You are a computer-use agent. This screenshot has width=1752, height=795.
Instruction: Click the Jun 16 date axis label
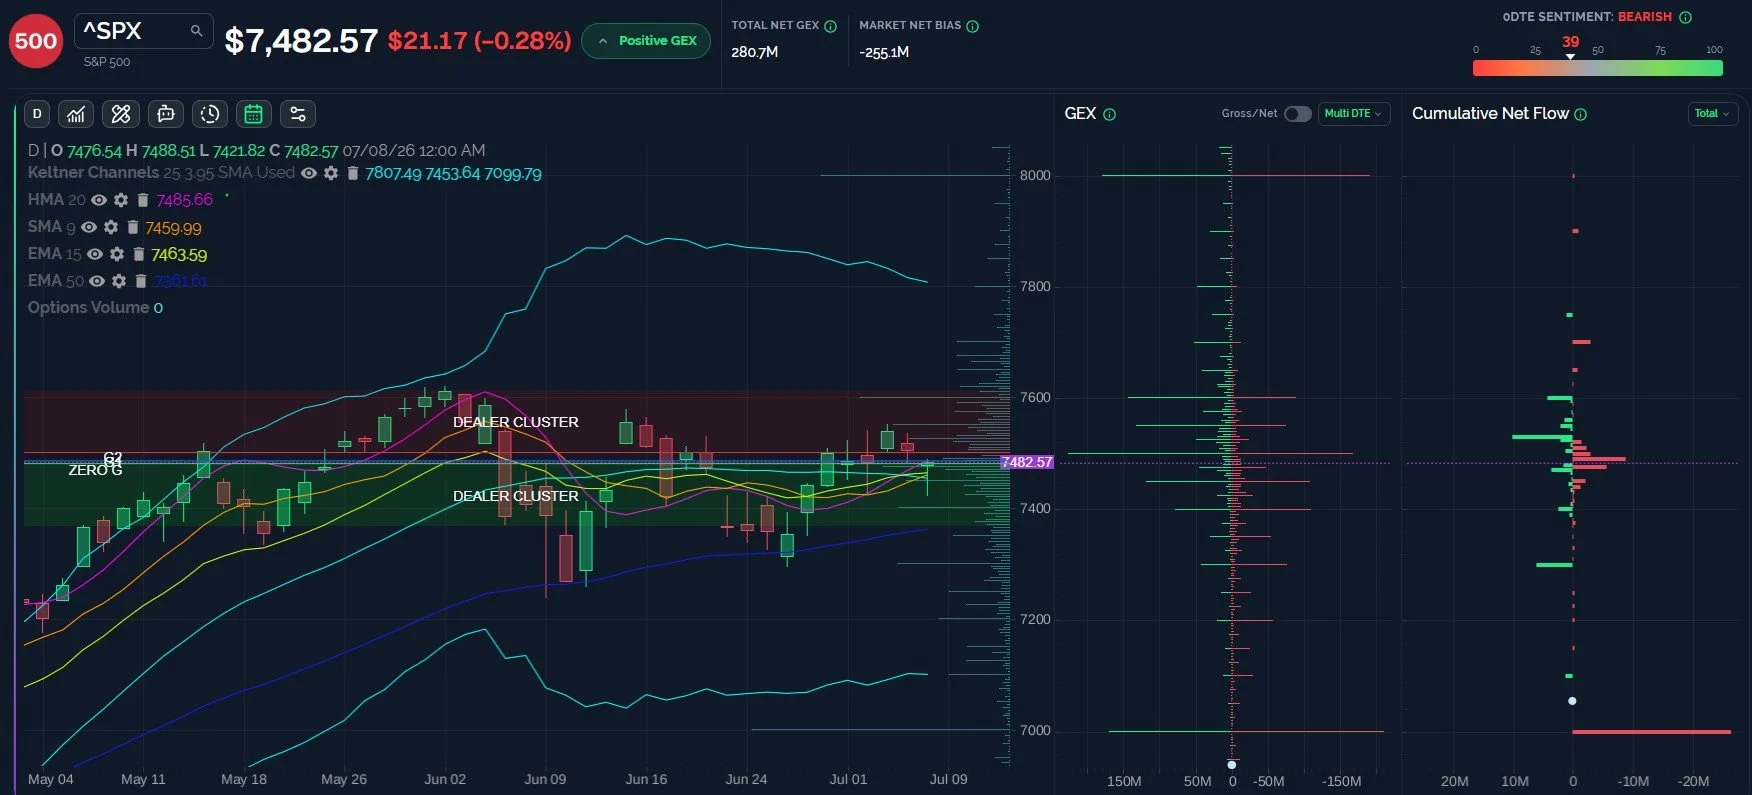(x=646, y=779)
